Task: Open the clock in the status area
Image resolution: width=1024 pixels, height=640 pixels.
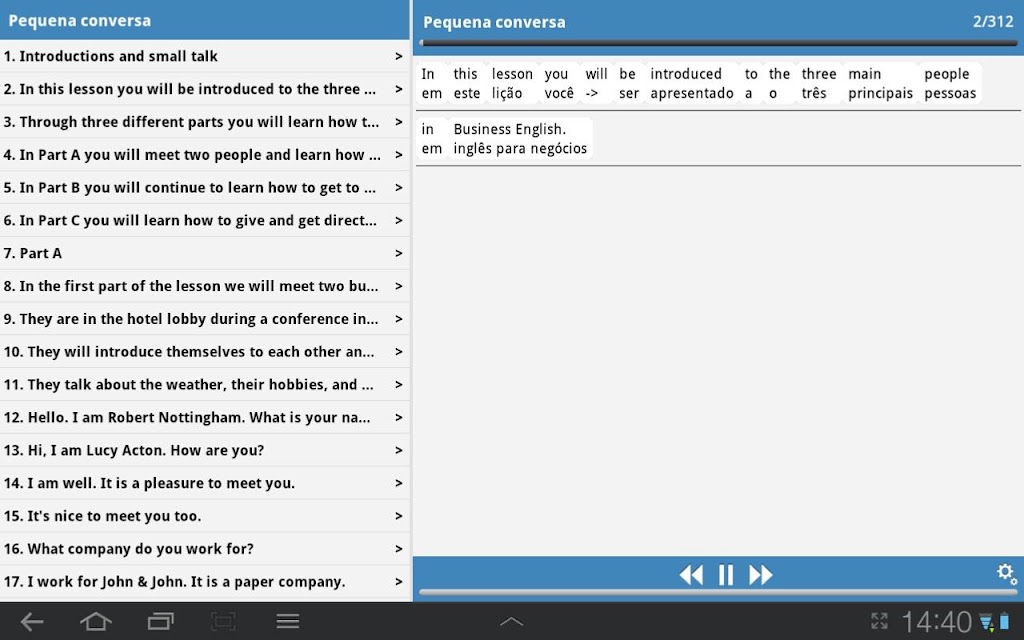Action: tap(936, 622)
